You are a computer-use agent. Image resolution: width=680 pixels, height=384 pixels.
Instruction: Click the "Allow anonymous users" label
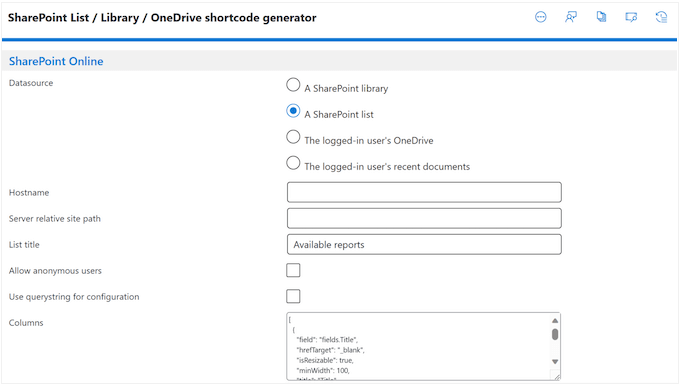tap(55, 271)
